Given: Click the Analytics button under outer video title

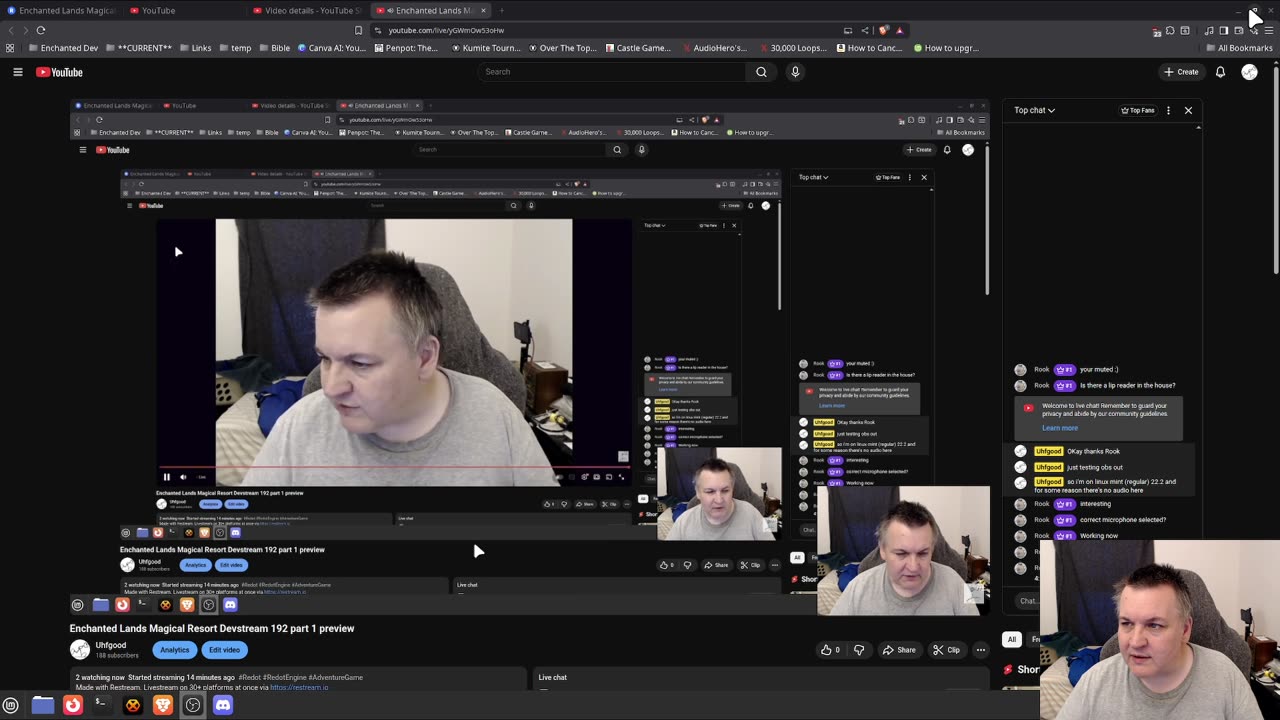Looking at the screenshot, I should 174,650.
